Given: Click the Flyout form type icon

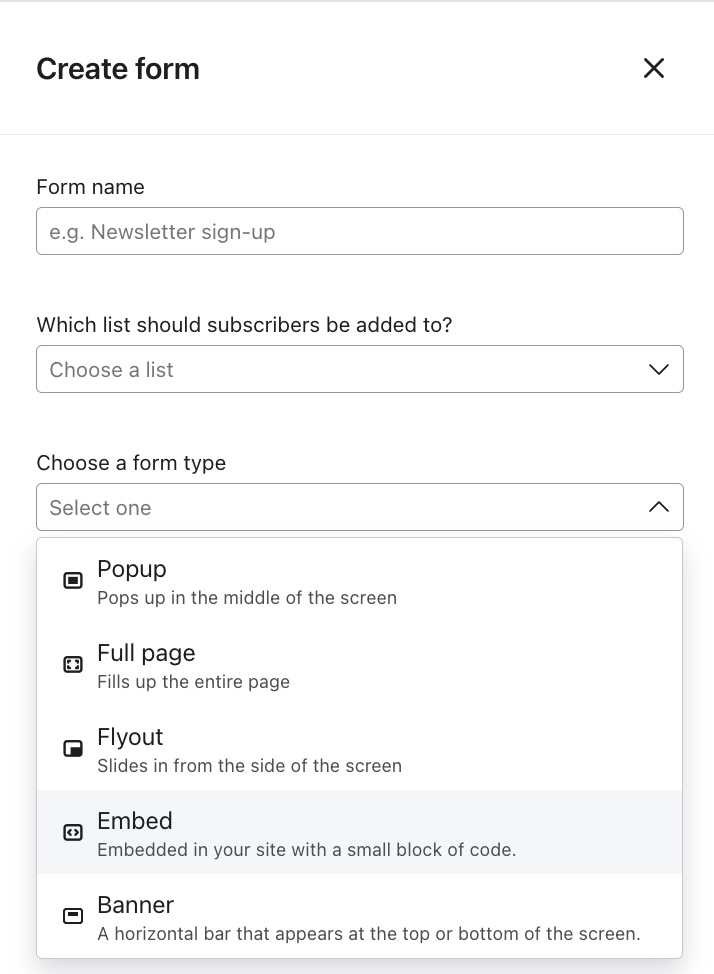Looking at the screenshot, I should (x=73, y=749).
